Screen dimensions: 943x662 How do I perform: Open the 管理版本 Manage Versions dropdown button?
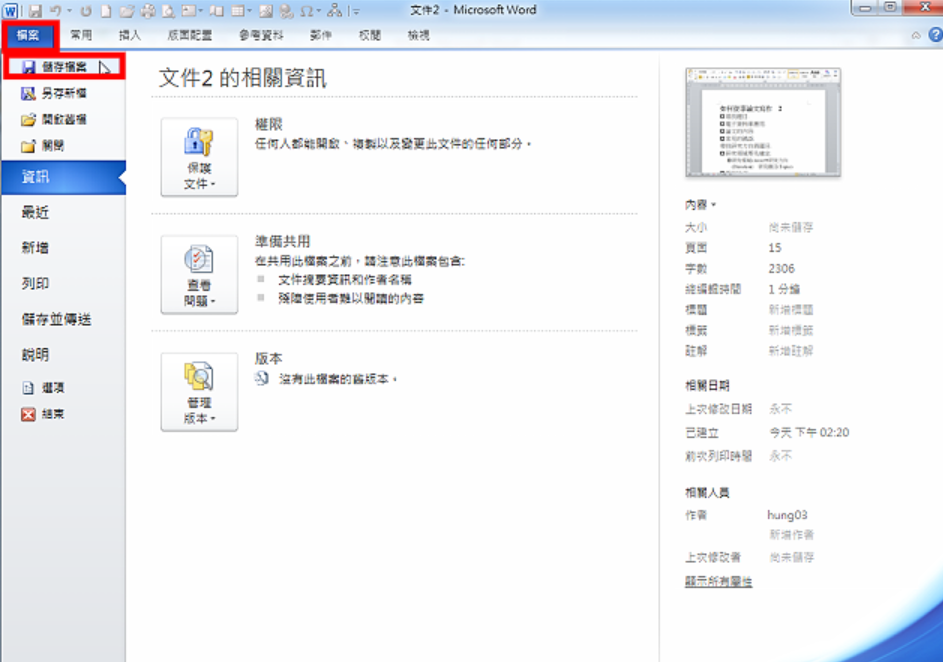pyautogui.click(x=199, y=391)
